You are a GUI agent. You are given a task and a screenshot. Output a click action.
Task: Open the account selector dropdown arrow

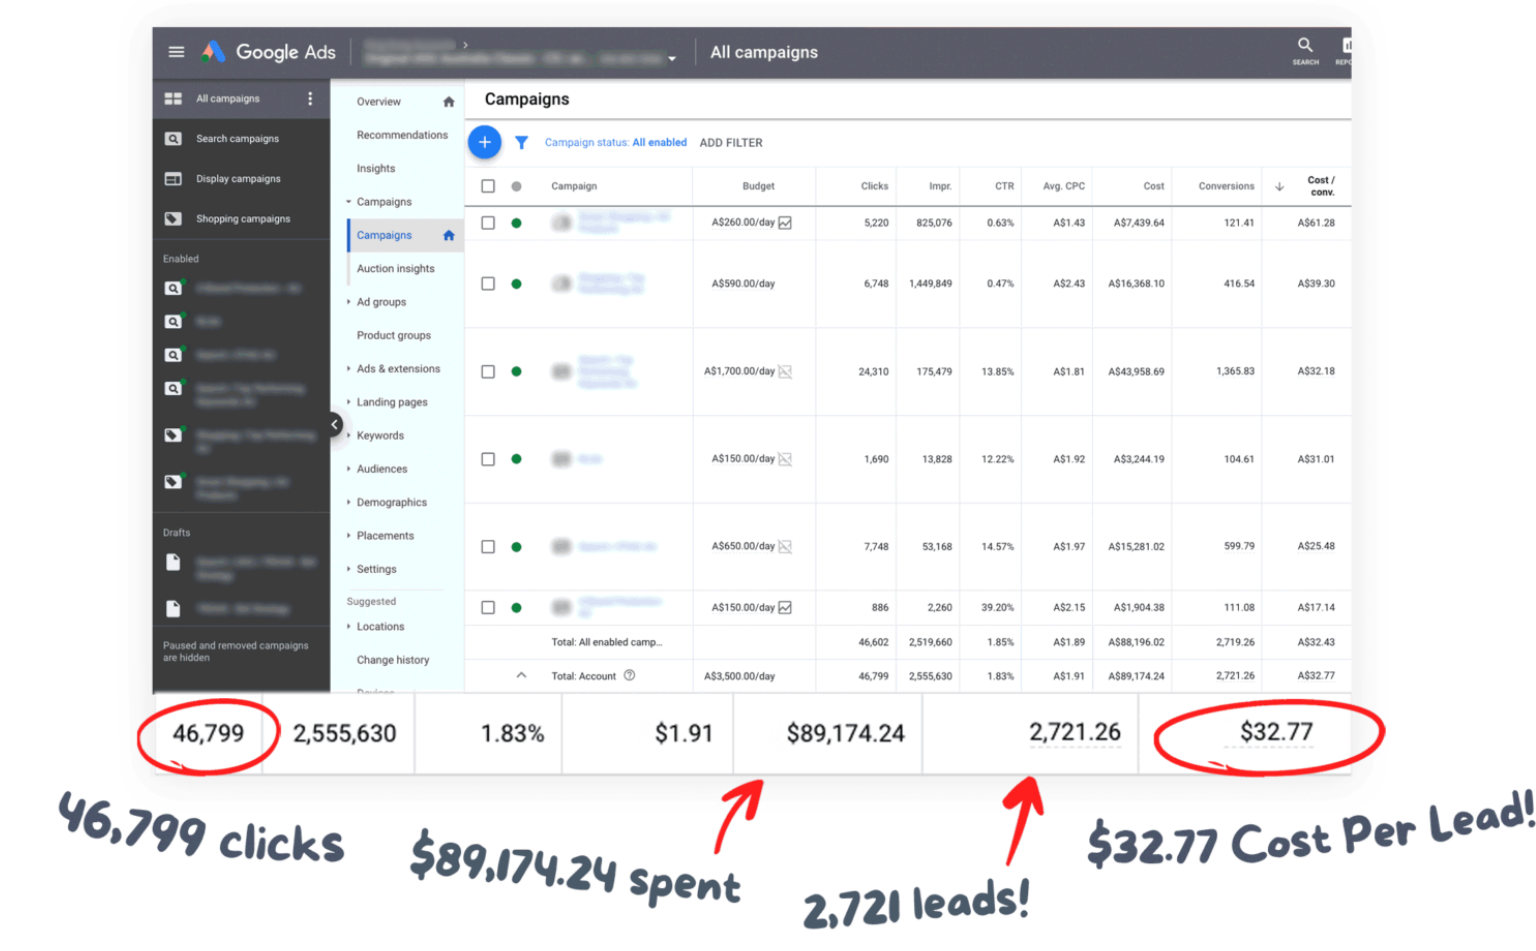pos(672,57)
